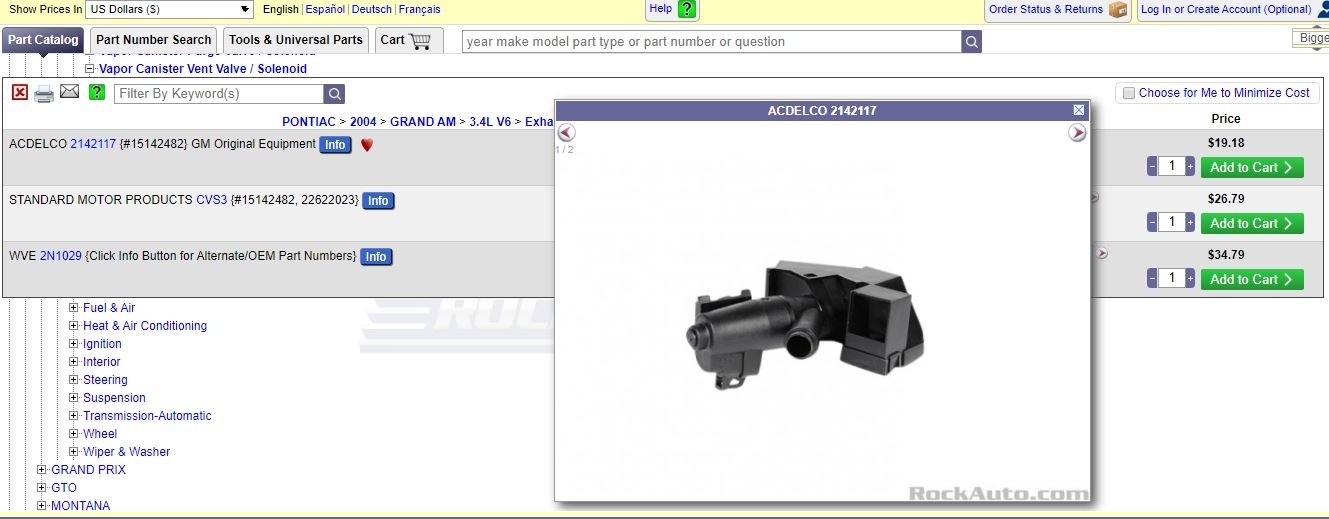The image size is (1329, 519).
Task: Add the $19.18 ACDELCO part to cart
Action: [1252, 167]
